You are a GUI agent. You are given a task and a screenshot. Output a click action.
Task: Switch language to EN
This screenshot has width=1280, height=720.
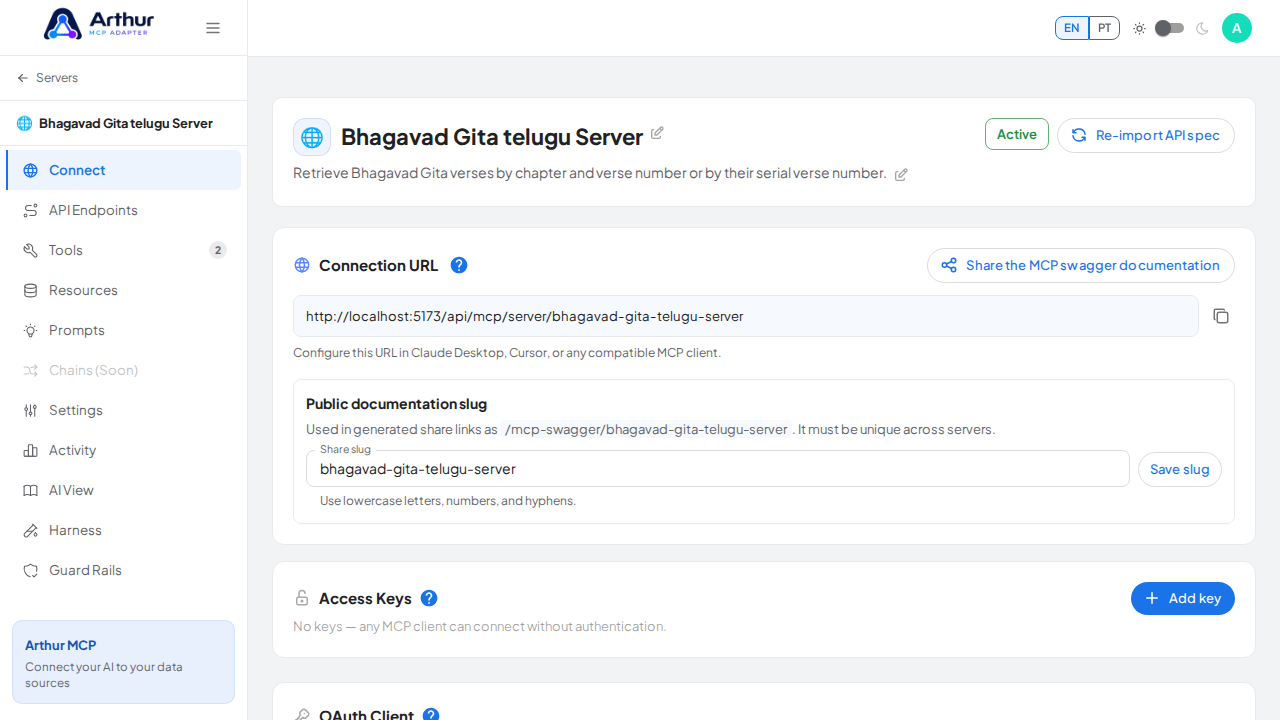click(1072, 28)
